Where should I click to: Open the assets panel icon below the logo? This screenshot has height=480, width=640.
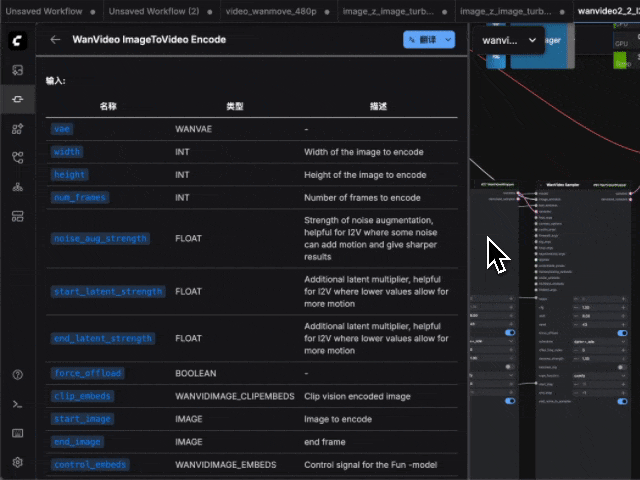(18, 70)
